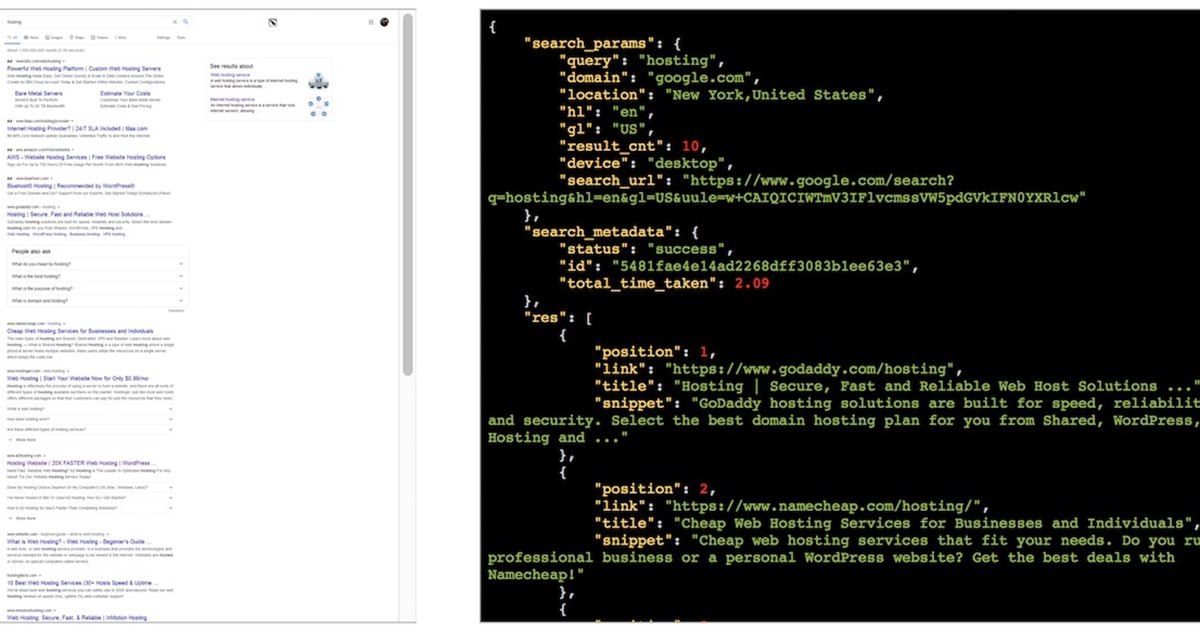Open the account profile avatar
Screen dimensions: 1200x628
click(x=385, y=21)
